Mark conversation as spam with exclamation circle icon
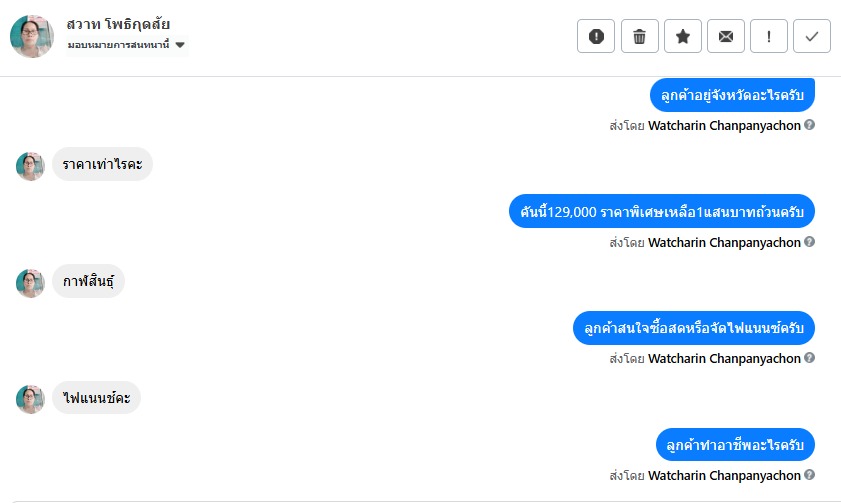The image size is (841, 503). 596,36
